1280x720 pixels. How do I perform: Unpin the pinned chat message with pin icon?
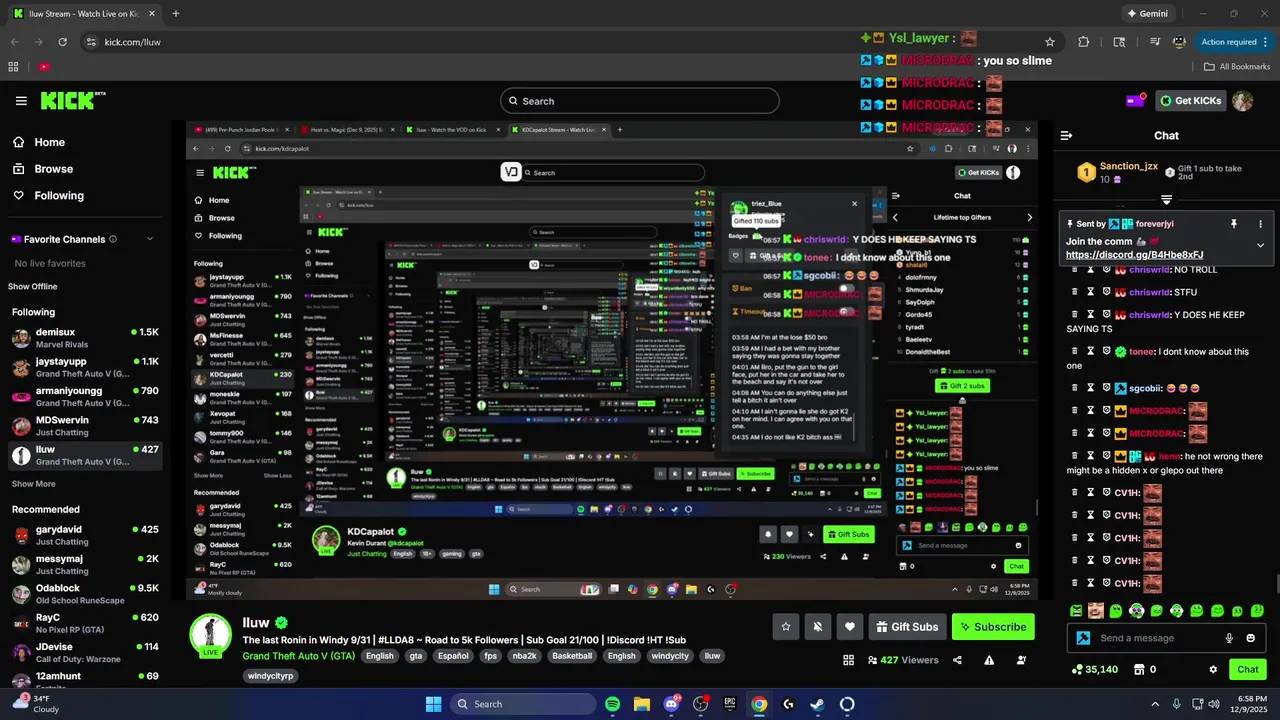(1233, 224)
